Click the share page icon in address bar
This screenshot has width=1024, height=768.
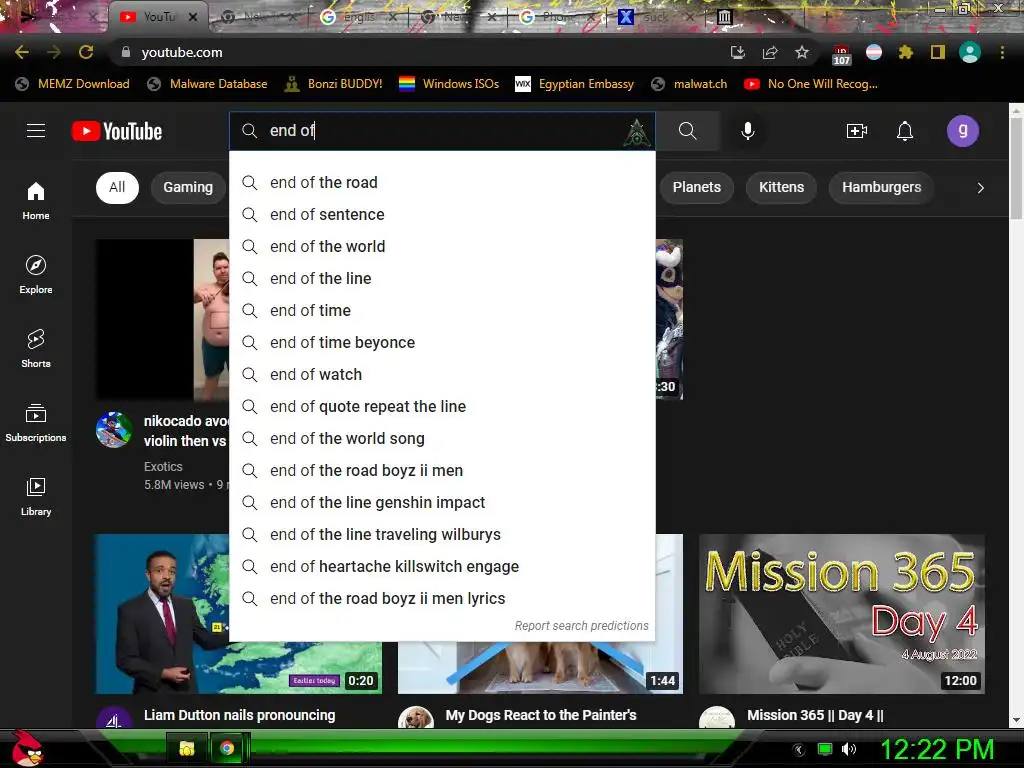(770, 52)
